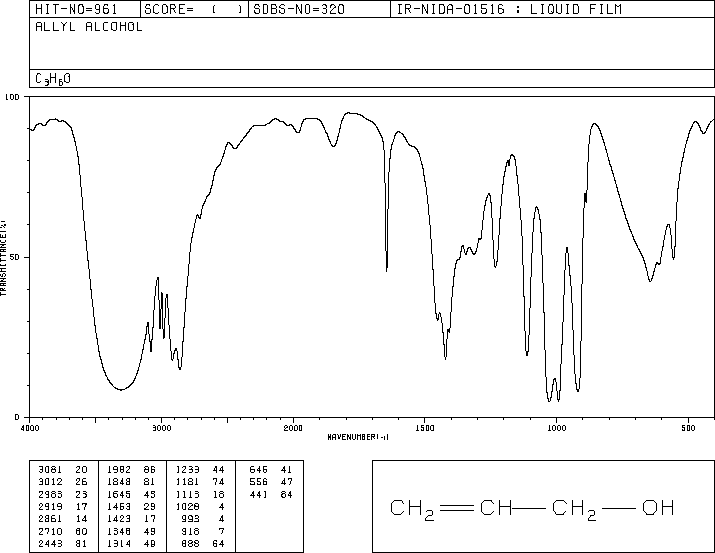Click transmittance value 41 beside peak 646

286,470
